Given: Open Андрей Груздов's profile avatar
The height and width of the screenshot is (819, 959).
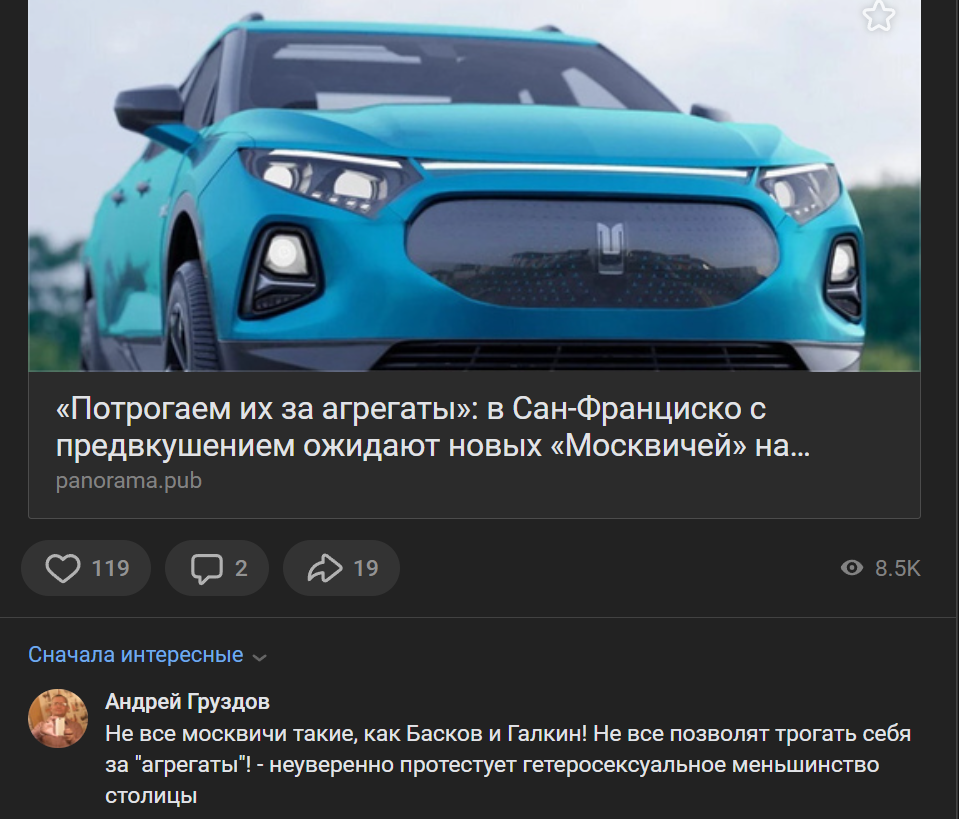Looking at the screenshot, I should [x=58, y=719].
